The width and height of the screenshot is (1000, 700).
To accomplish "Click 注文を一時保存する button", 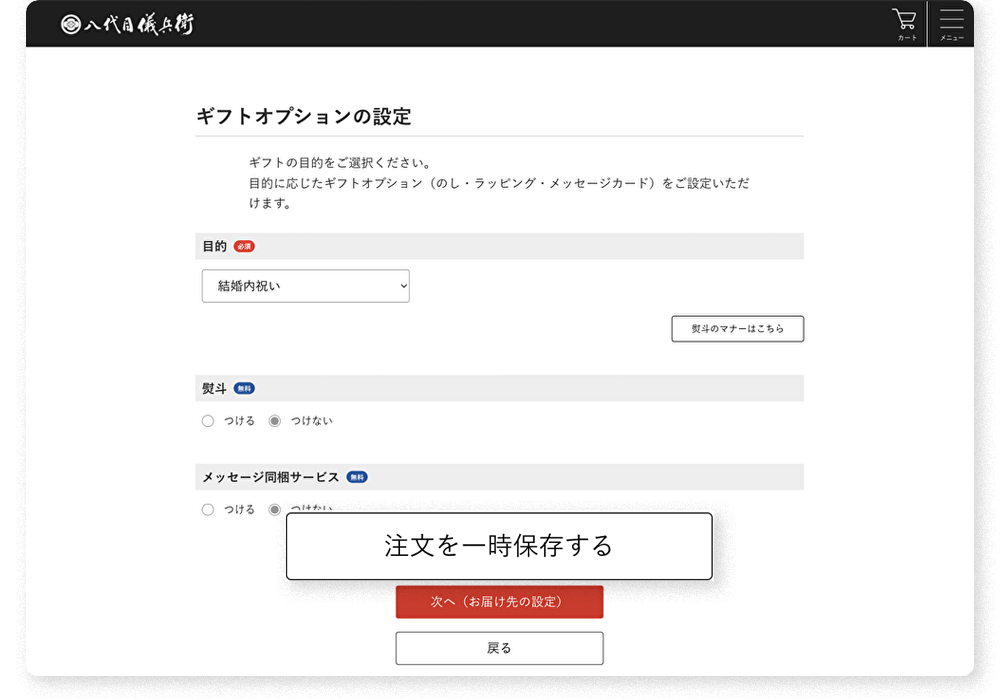I will [499, 546].
